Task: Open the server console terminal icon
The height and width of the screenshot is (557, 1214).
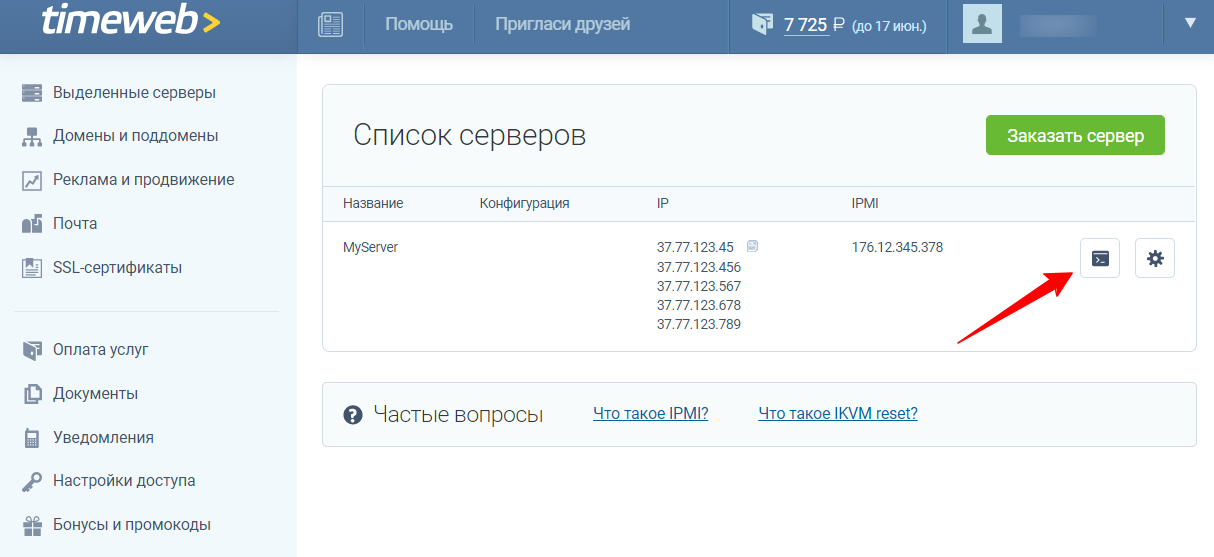Action: click(1099, 258)
